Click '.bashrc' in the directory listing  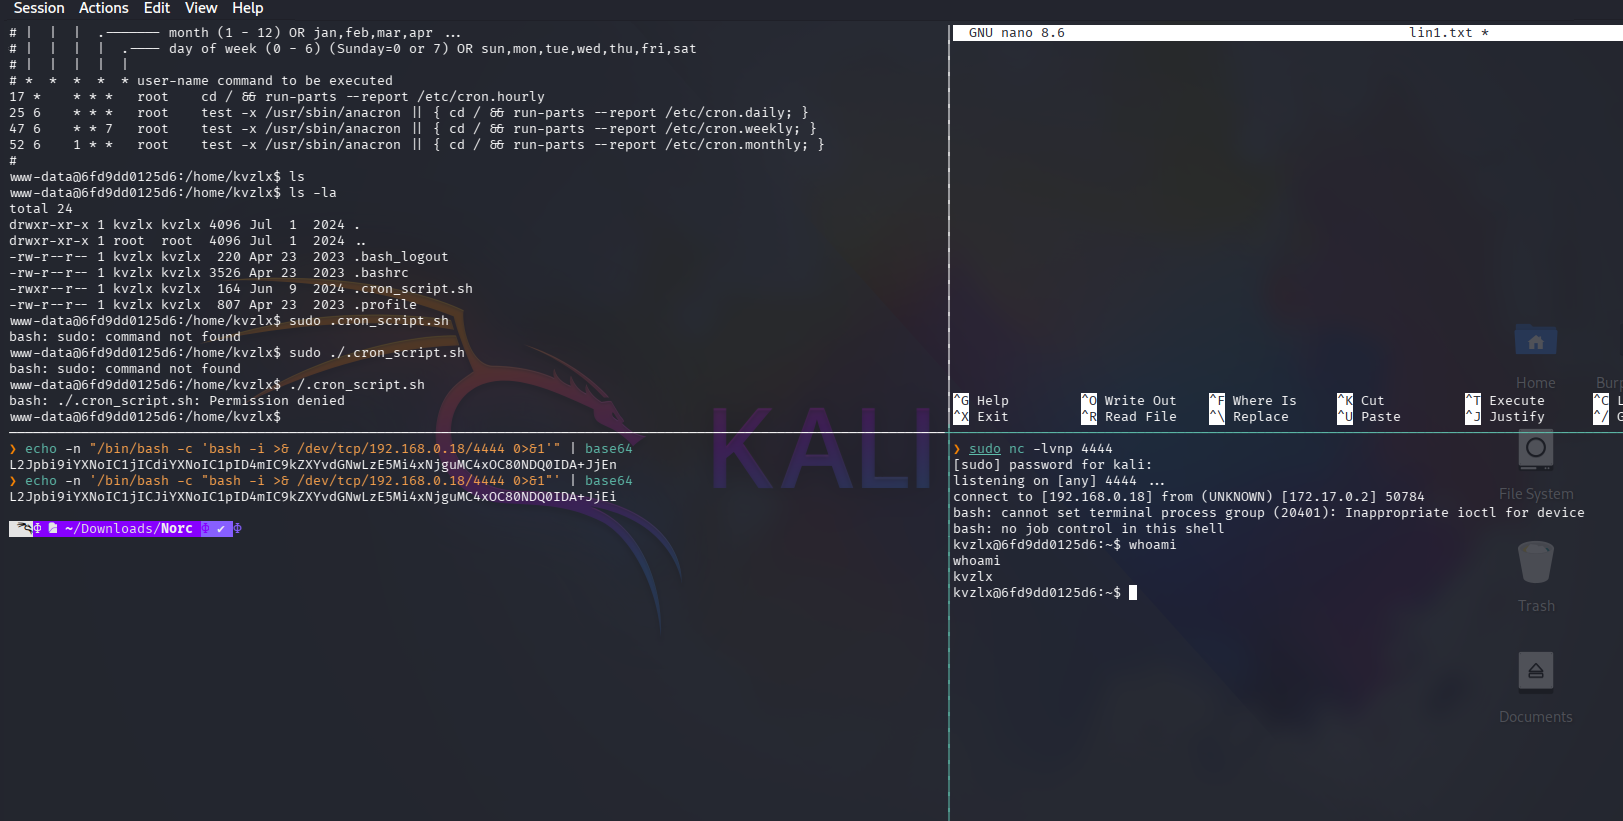(x=381, y=273)
